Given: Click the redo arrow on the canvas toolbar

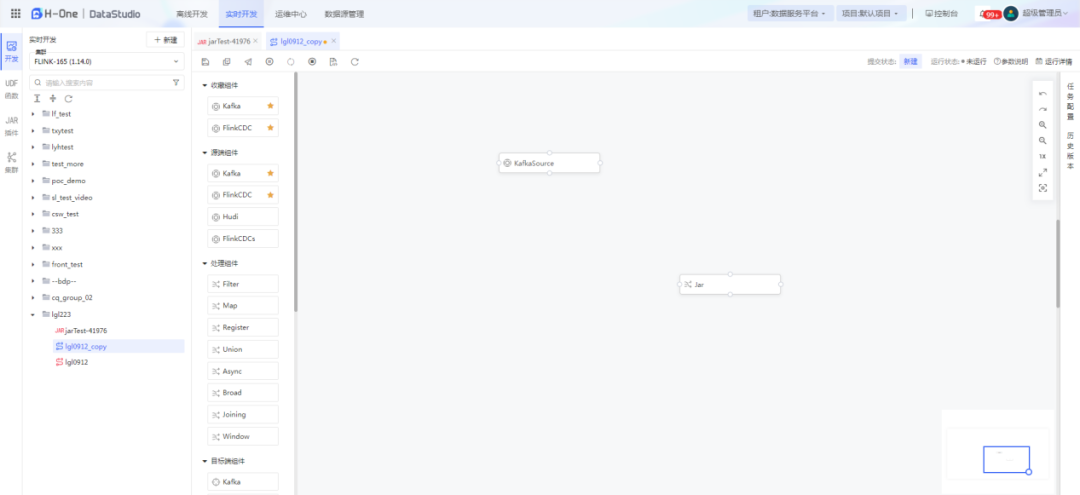Looking at the screenshot, I should 1043,109.
